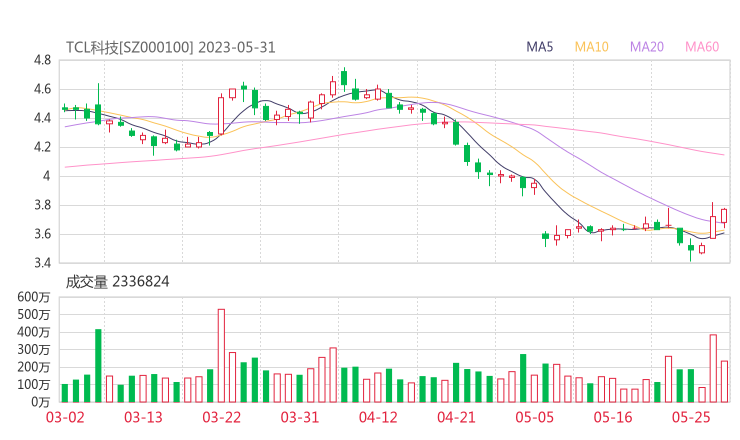Click the 200万 volume axis label
The image size is (740, 440).
[x=34, y=367]
